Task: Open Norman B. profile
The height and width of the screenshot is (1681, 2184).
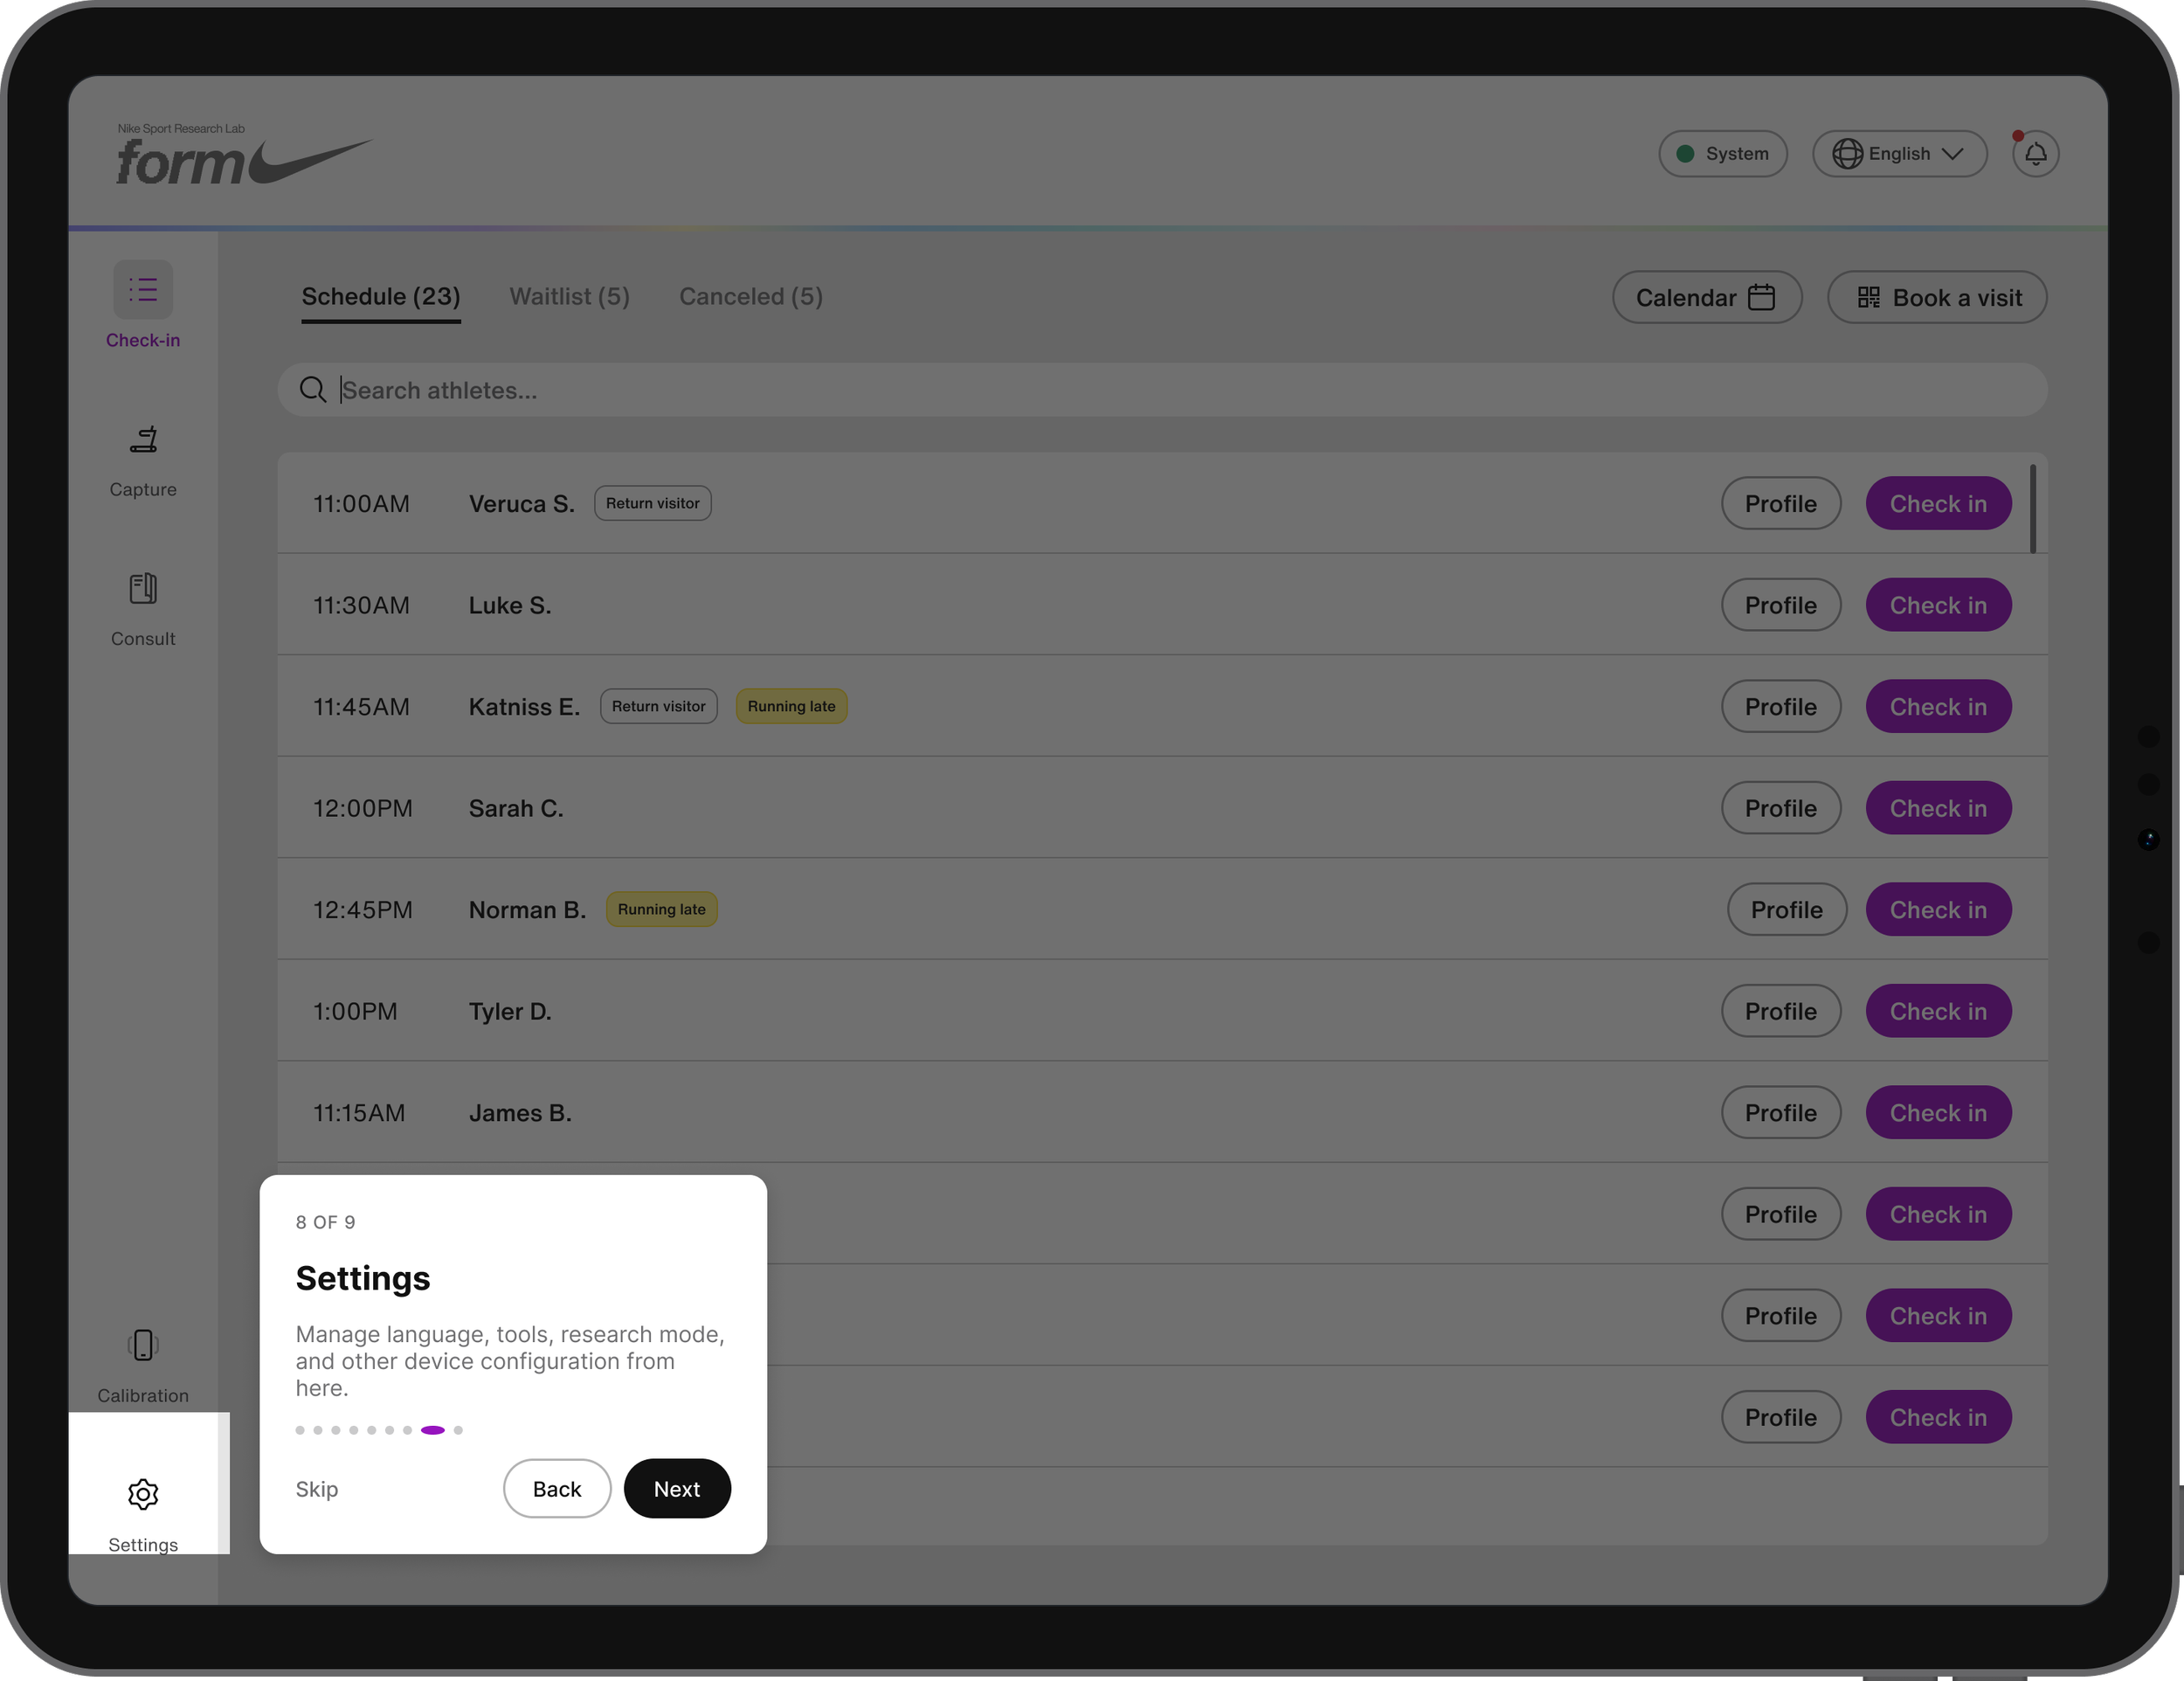Action: [x=1787, y=909]
